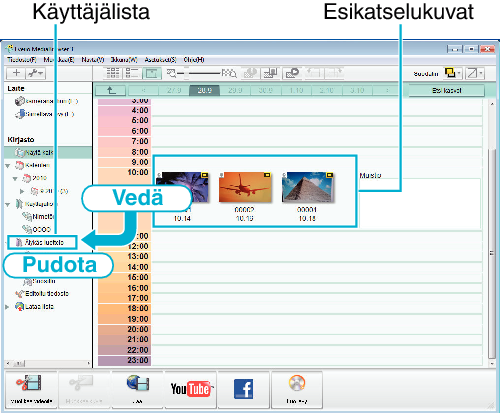Open the Ohje(H) help menu
500x413 pixels.
tap(194, 60)
